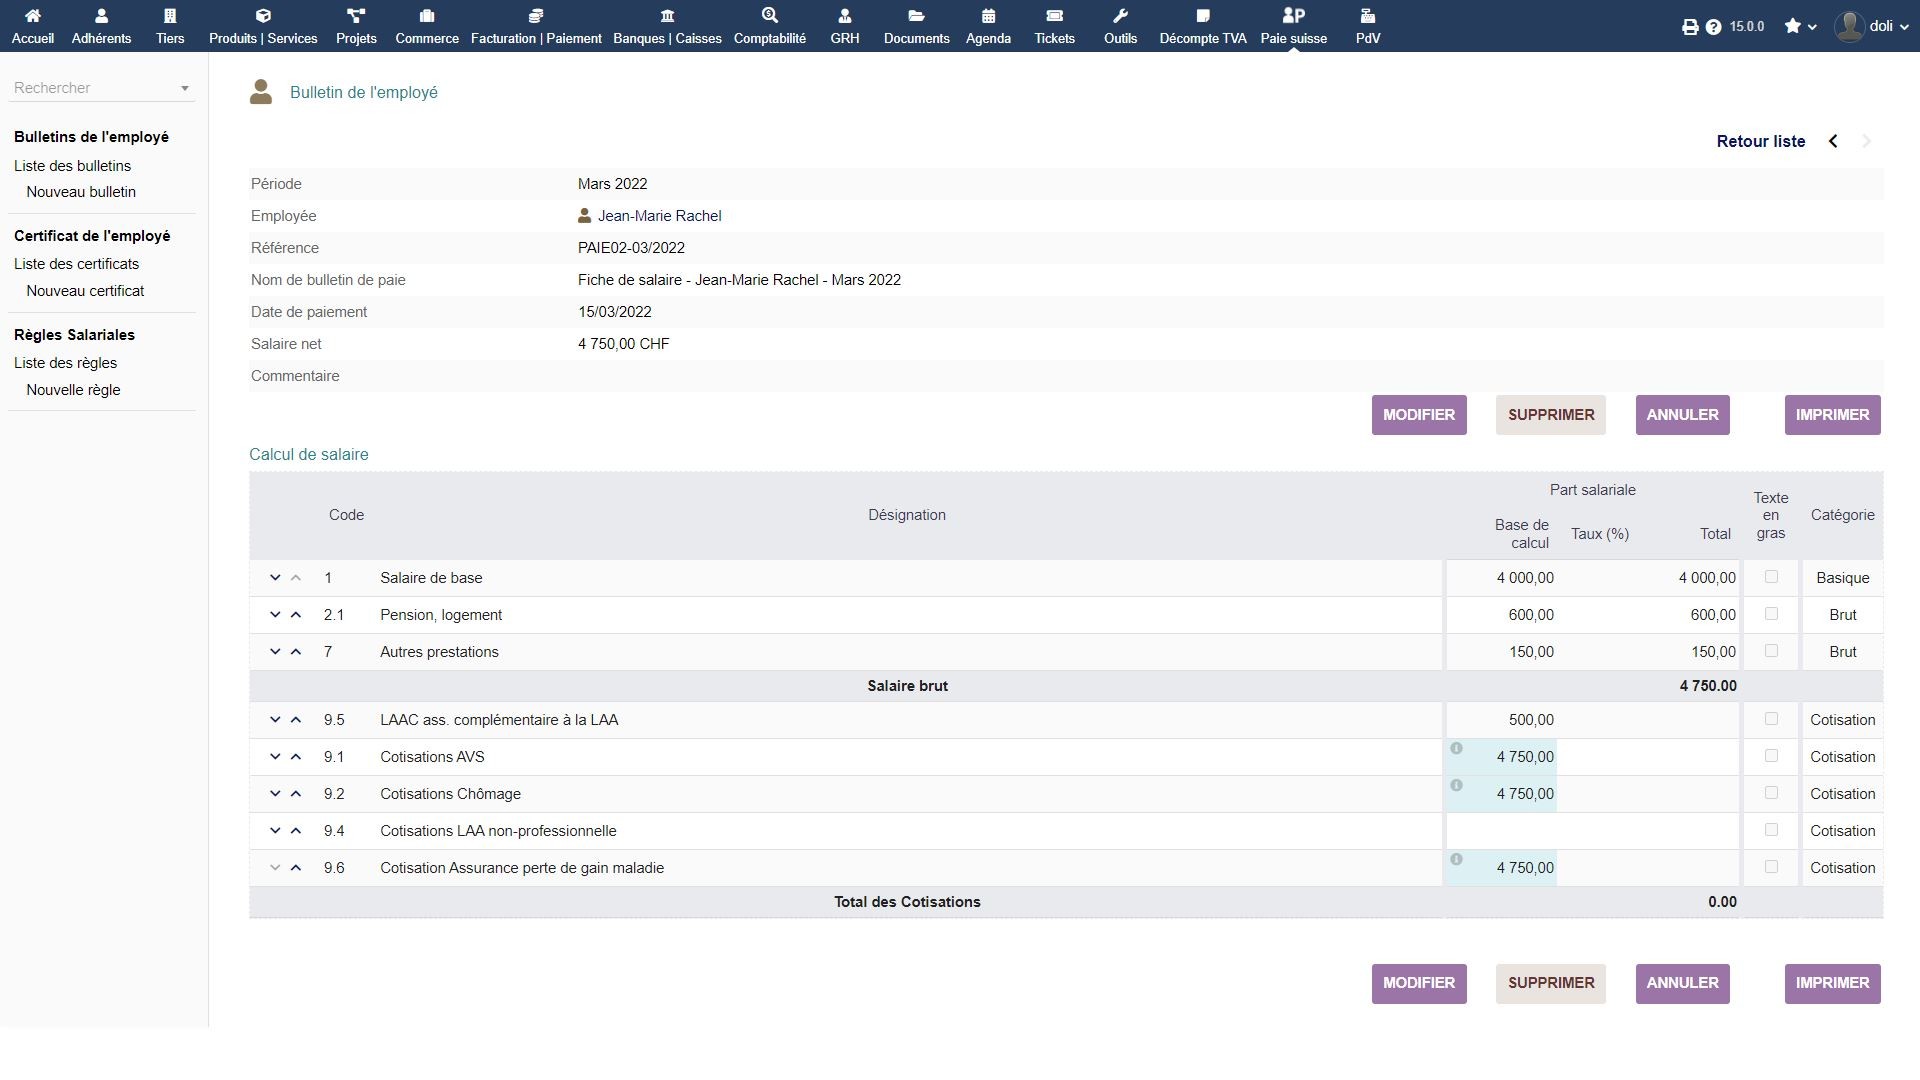The height and width of the screenshot is (1080, 1920).
Task: Check bold text box for Cotisations AVS
Action: 1771,756
